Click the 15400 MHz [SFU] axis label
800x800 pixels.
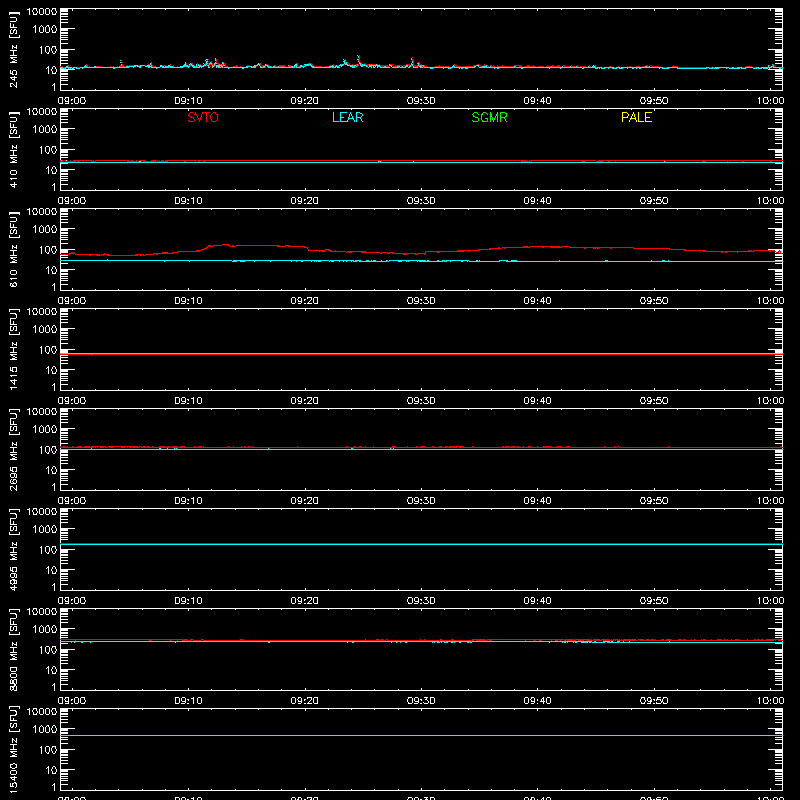click(13, 749)
